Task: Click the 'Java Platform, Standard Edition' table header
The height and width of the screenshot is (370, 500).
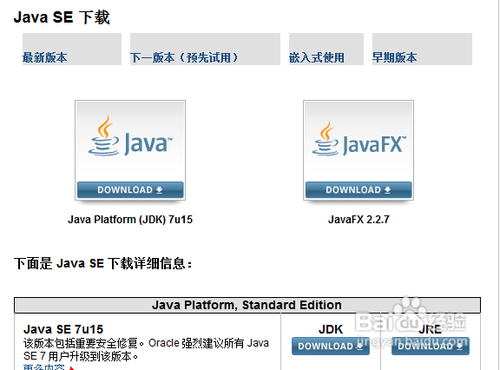Action: (x=247, y=305)
